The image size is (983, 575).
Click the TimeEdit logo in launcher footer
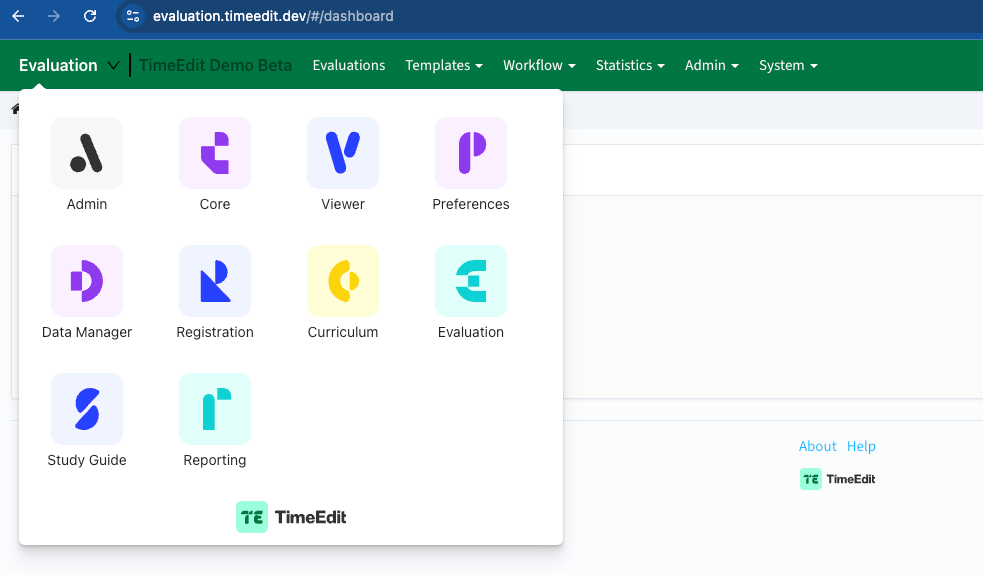click(x=291, y=517)
